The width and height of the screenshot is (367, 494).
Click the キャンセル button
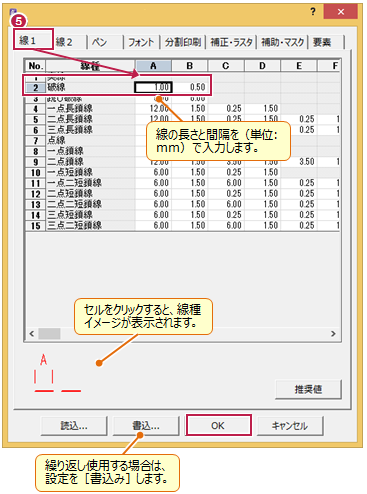[290, 426]
